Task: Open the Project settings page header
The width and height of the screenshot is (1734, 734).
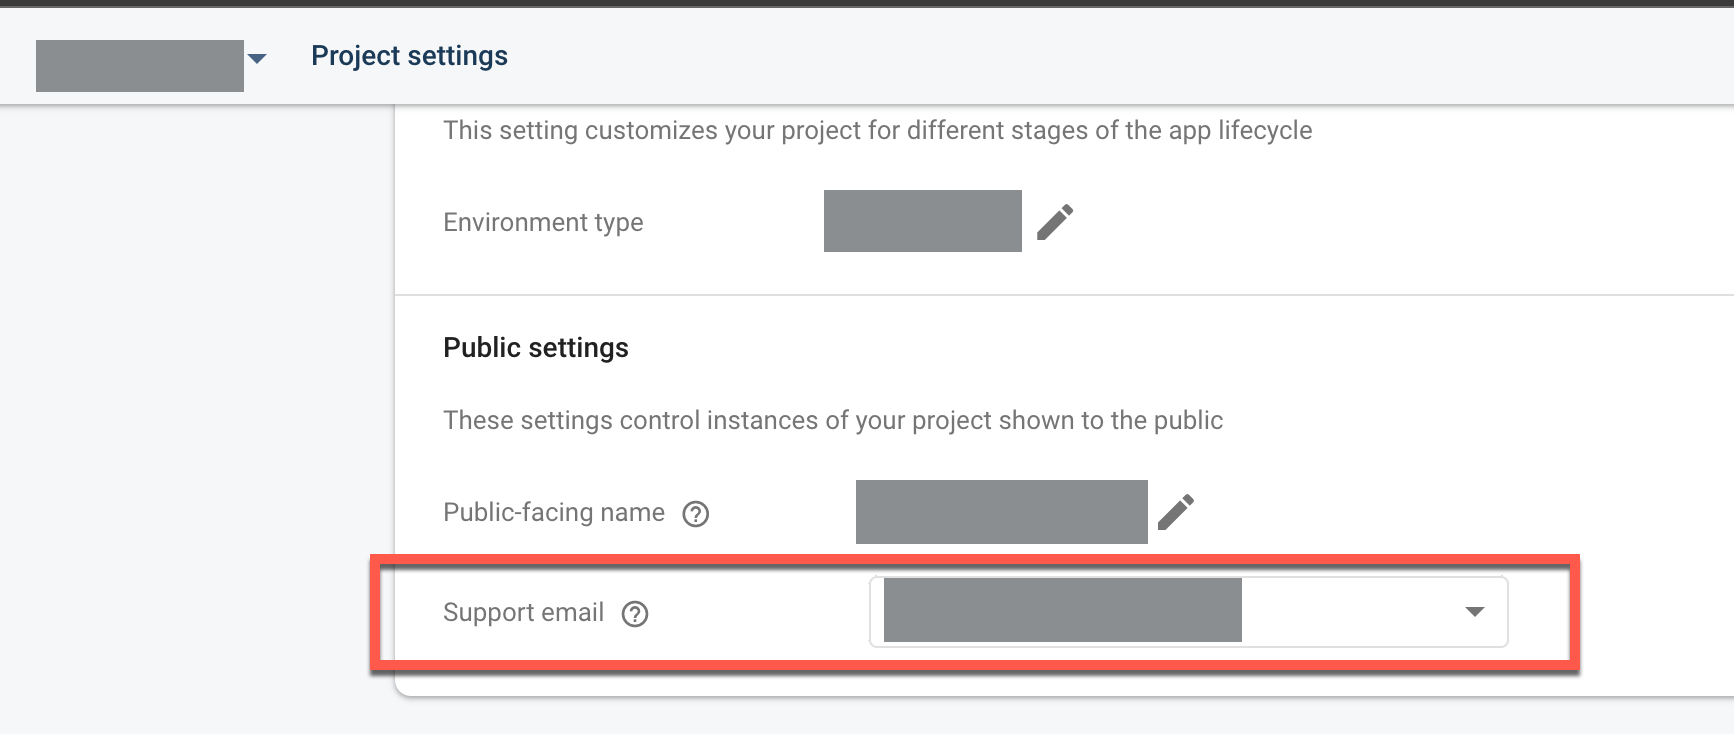Action: 409,55
